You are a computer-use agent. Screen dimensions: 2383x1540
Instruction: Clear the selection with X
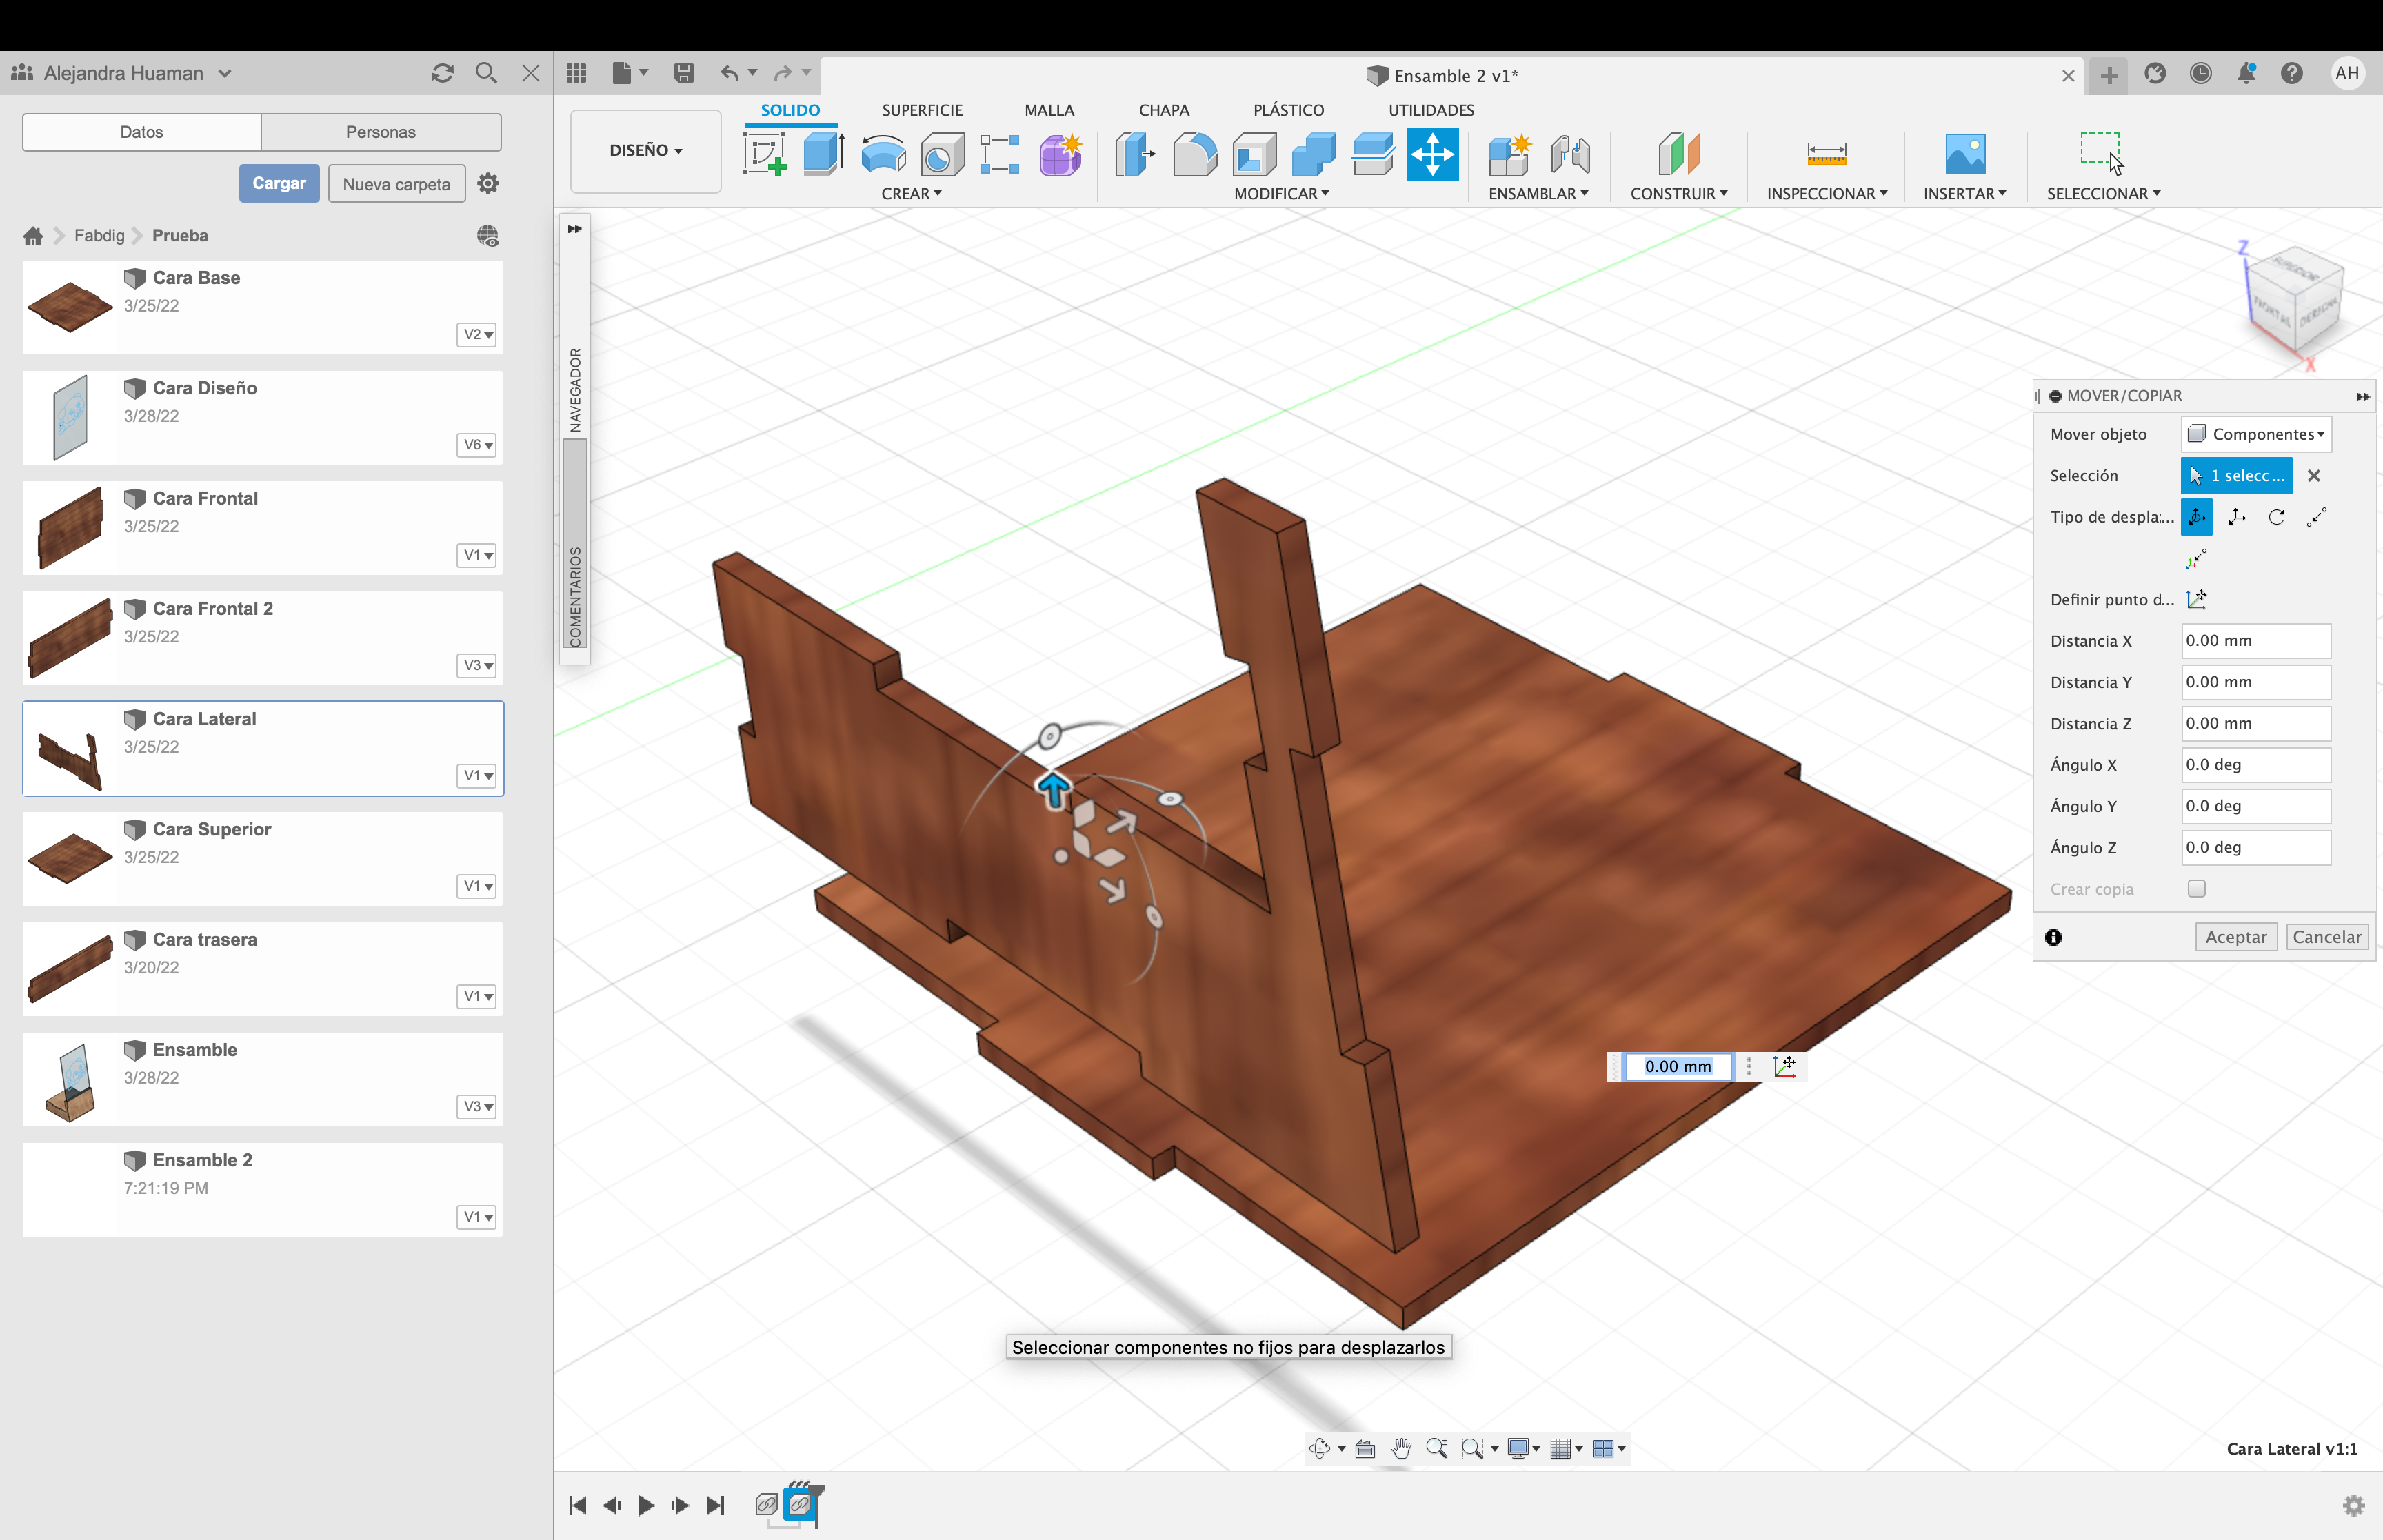click(x=2314, y=476)
